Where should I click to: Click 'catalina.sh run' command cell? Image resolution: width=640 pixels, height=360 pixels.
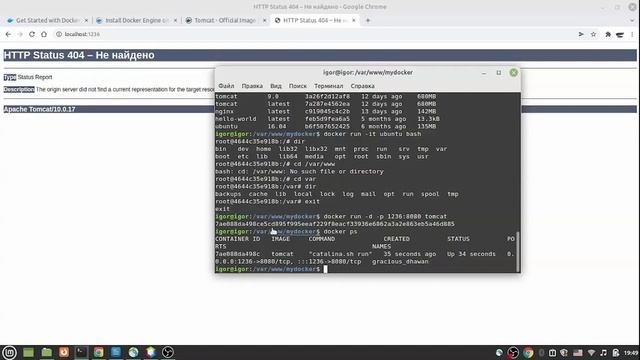point(340,254)
